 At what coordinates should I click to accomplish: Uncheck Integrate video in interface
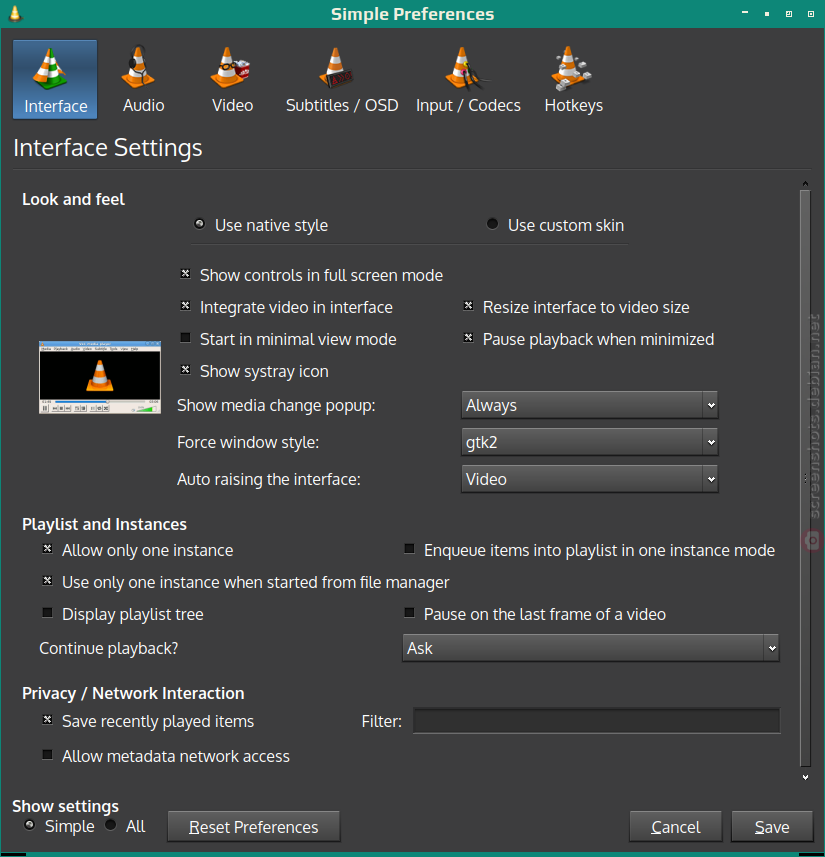click(x=185, y=306)
